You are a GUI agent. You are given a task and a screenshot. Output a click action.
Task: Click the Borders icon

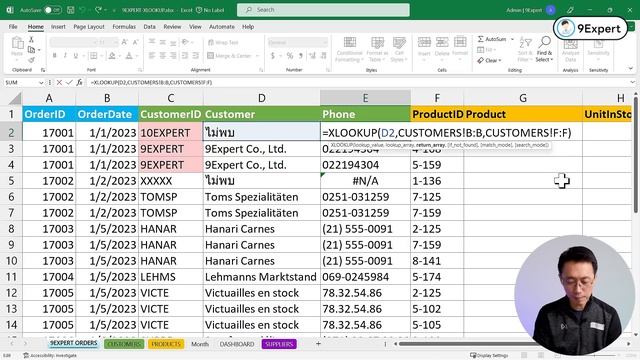(93, 56)
